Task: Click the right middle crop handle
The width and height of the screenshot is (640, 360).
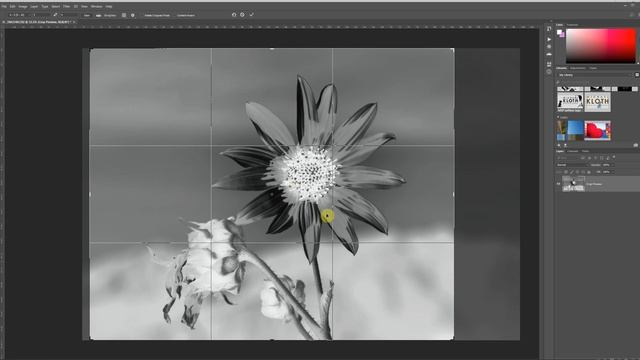Action: pyautogui.click(x=453, y=194)
